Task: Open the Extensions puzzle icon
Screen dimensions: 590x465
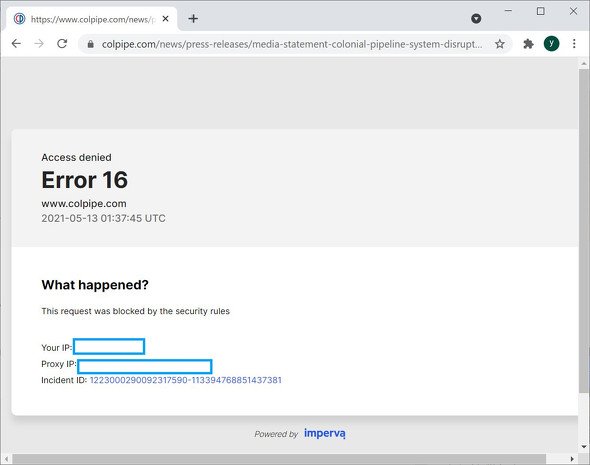Action: point(528,44)
